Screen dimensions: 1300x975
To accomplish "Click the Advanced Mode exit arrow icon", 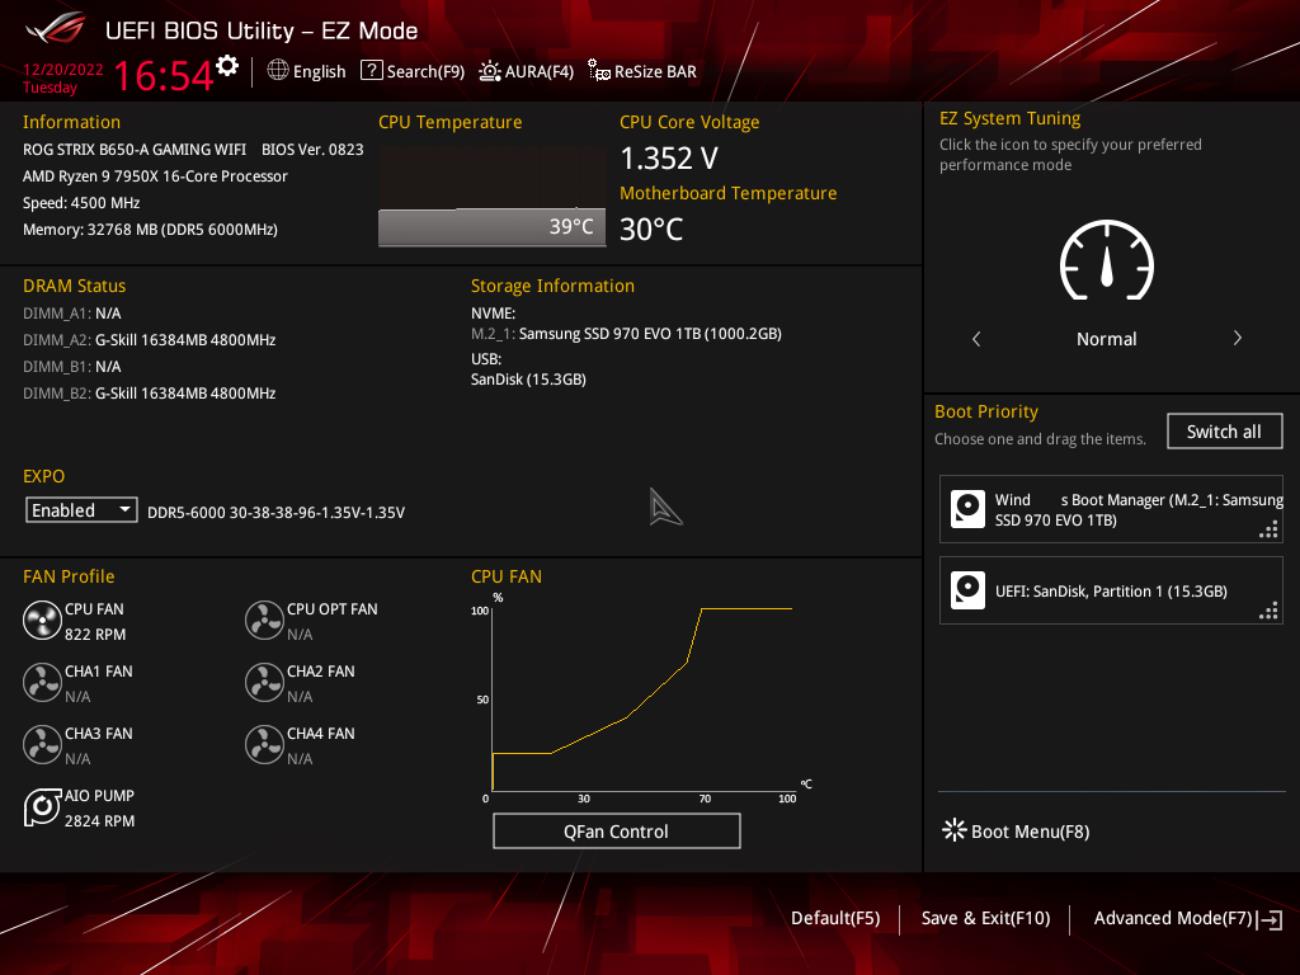I will (1271, 919).
